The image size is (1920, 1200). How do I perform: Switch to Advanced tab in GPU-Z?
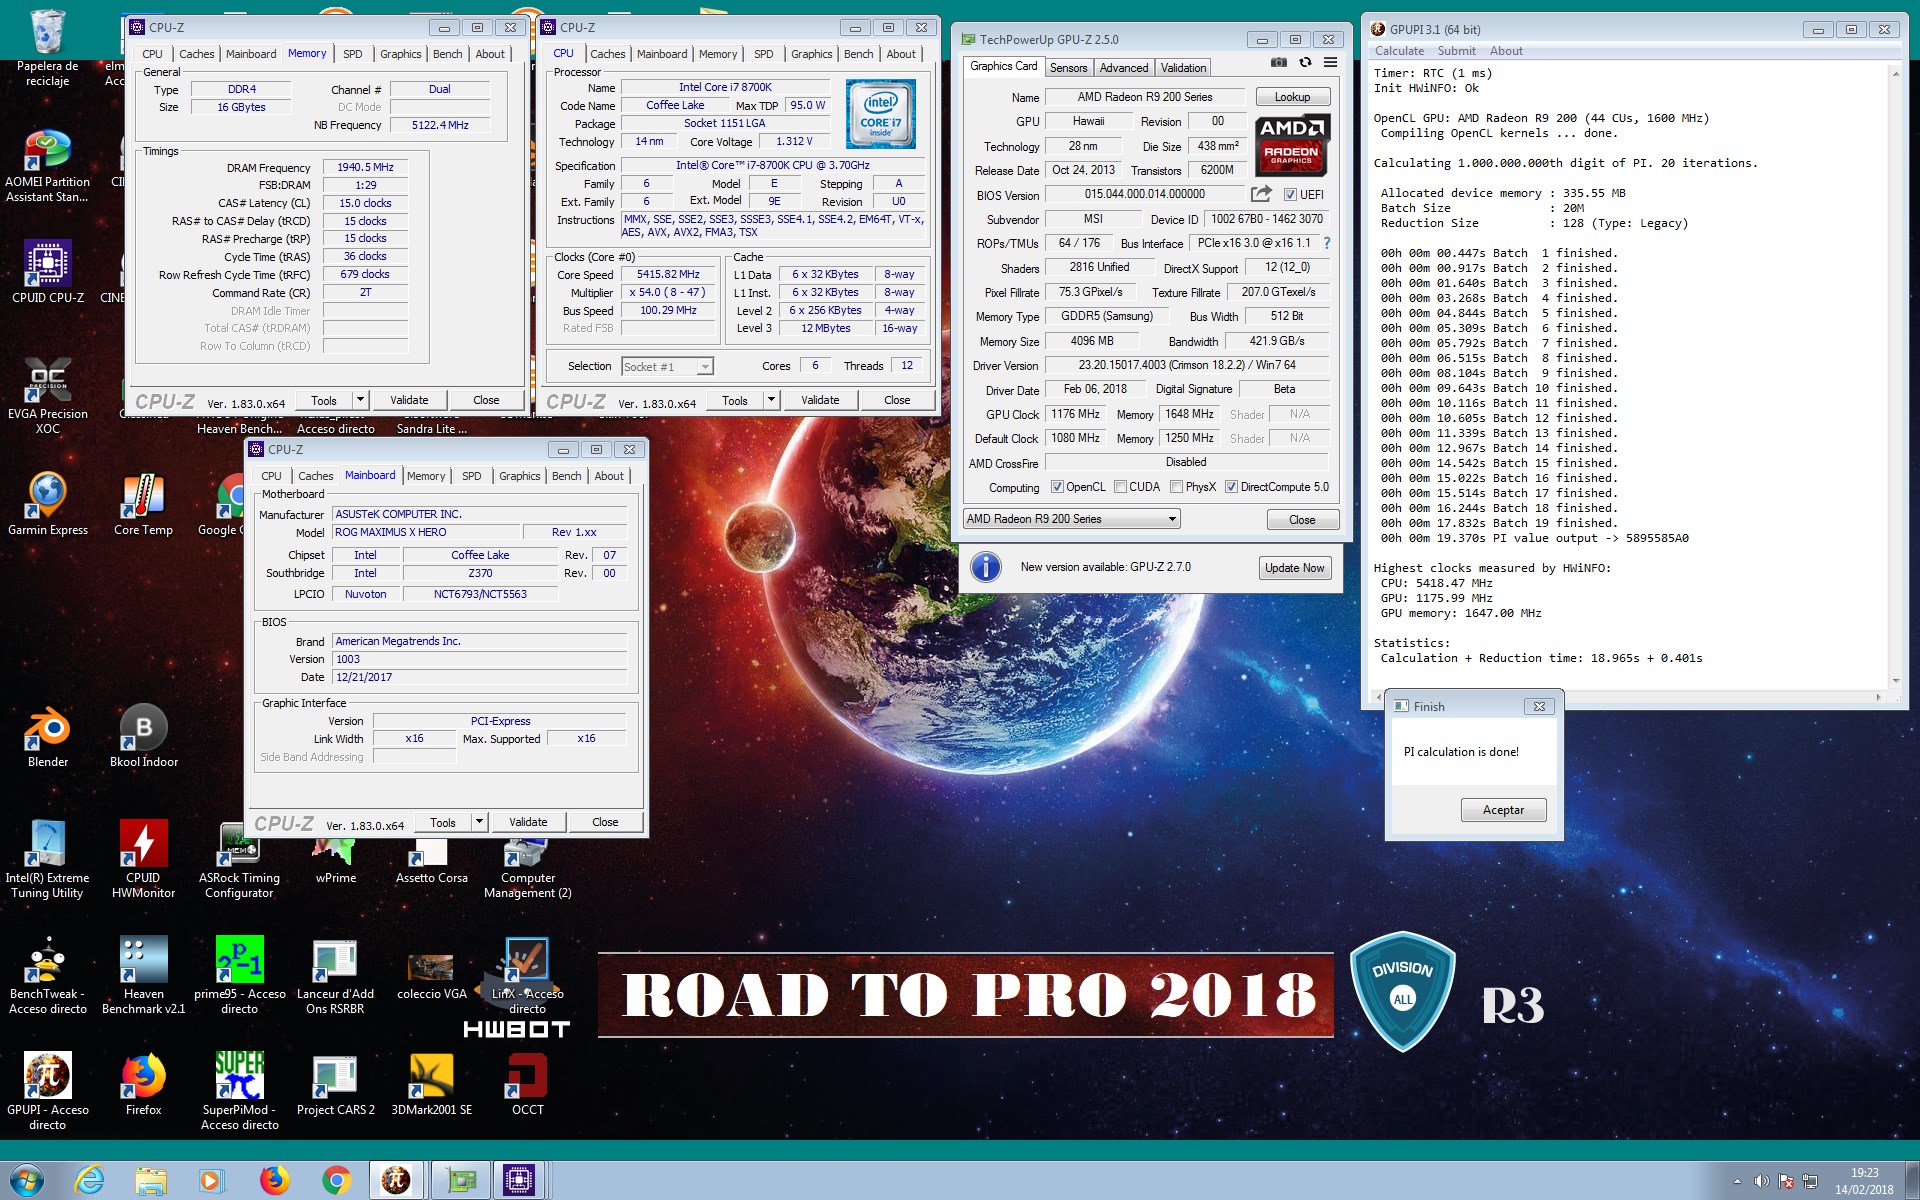point(1123,68)
